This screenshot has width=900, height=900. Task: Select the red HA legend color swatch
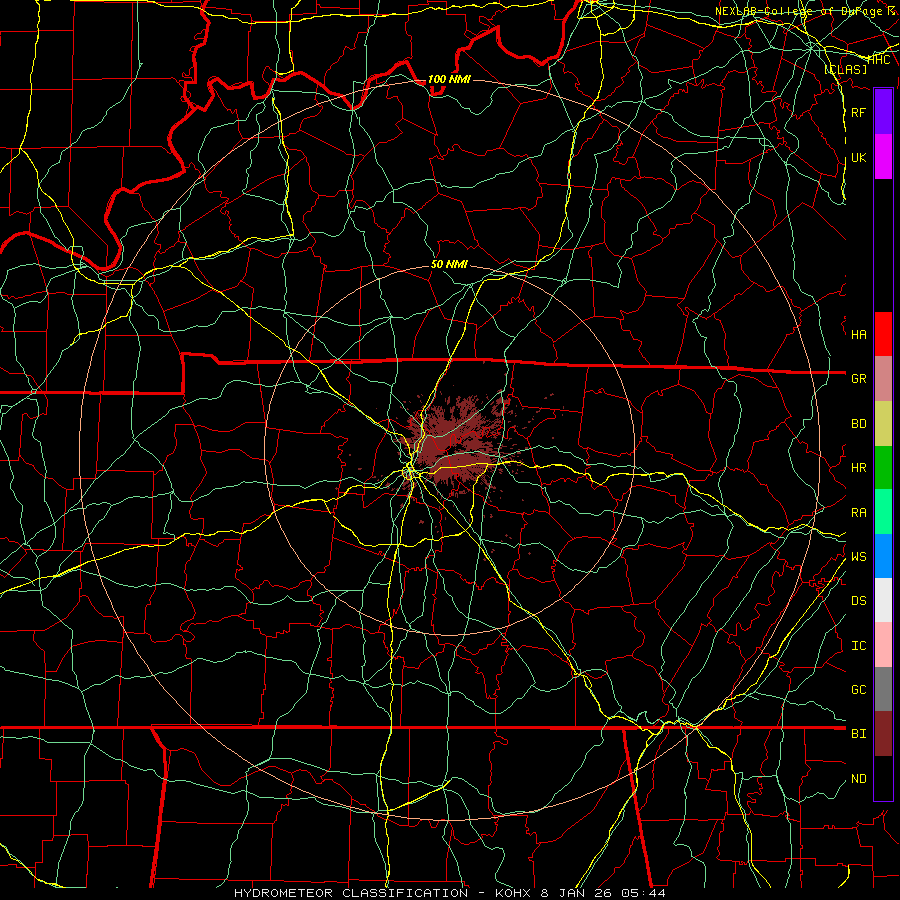coord(883,334)
